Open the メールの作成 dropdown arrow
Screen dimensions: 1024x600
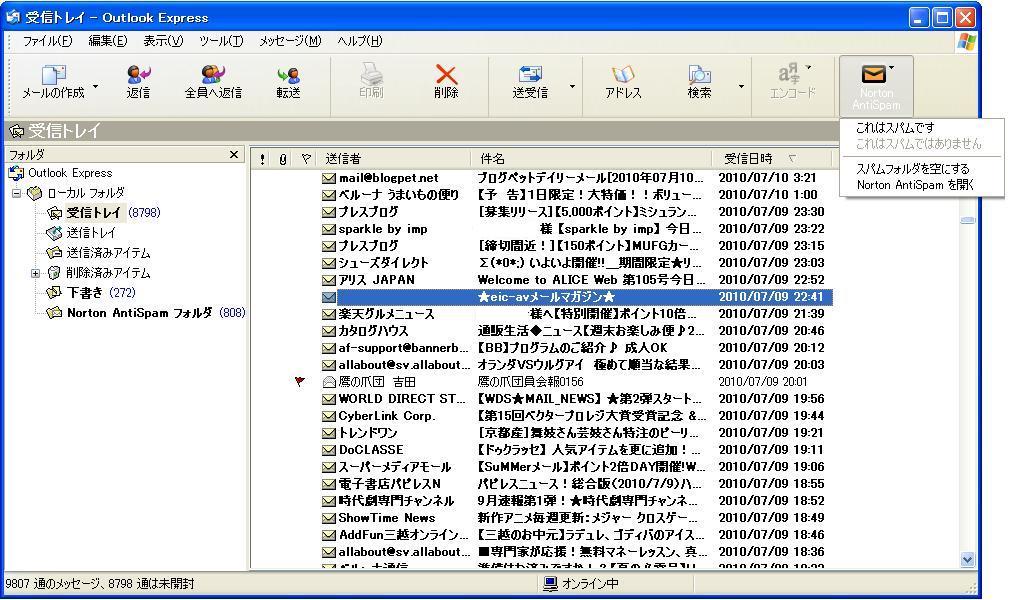[96, 86]
